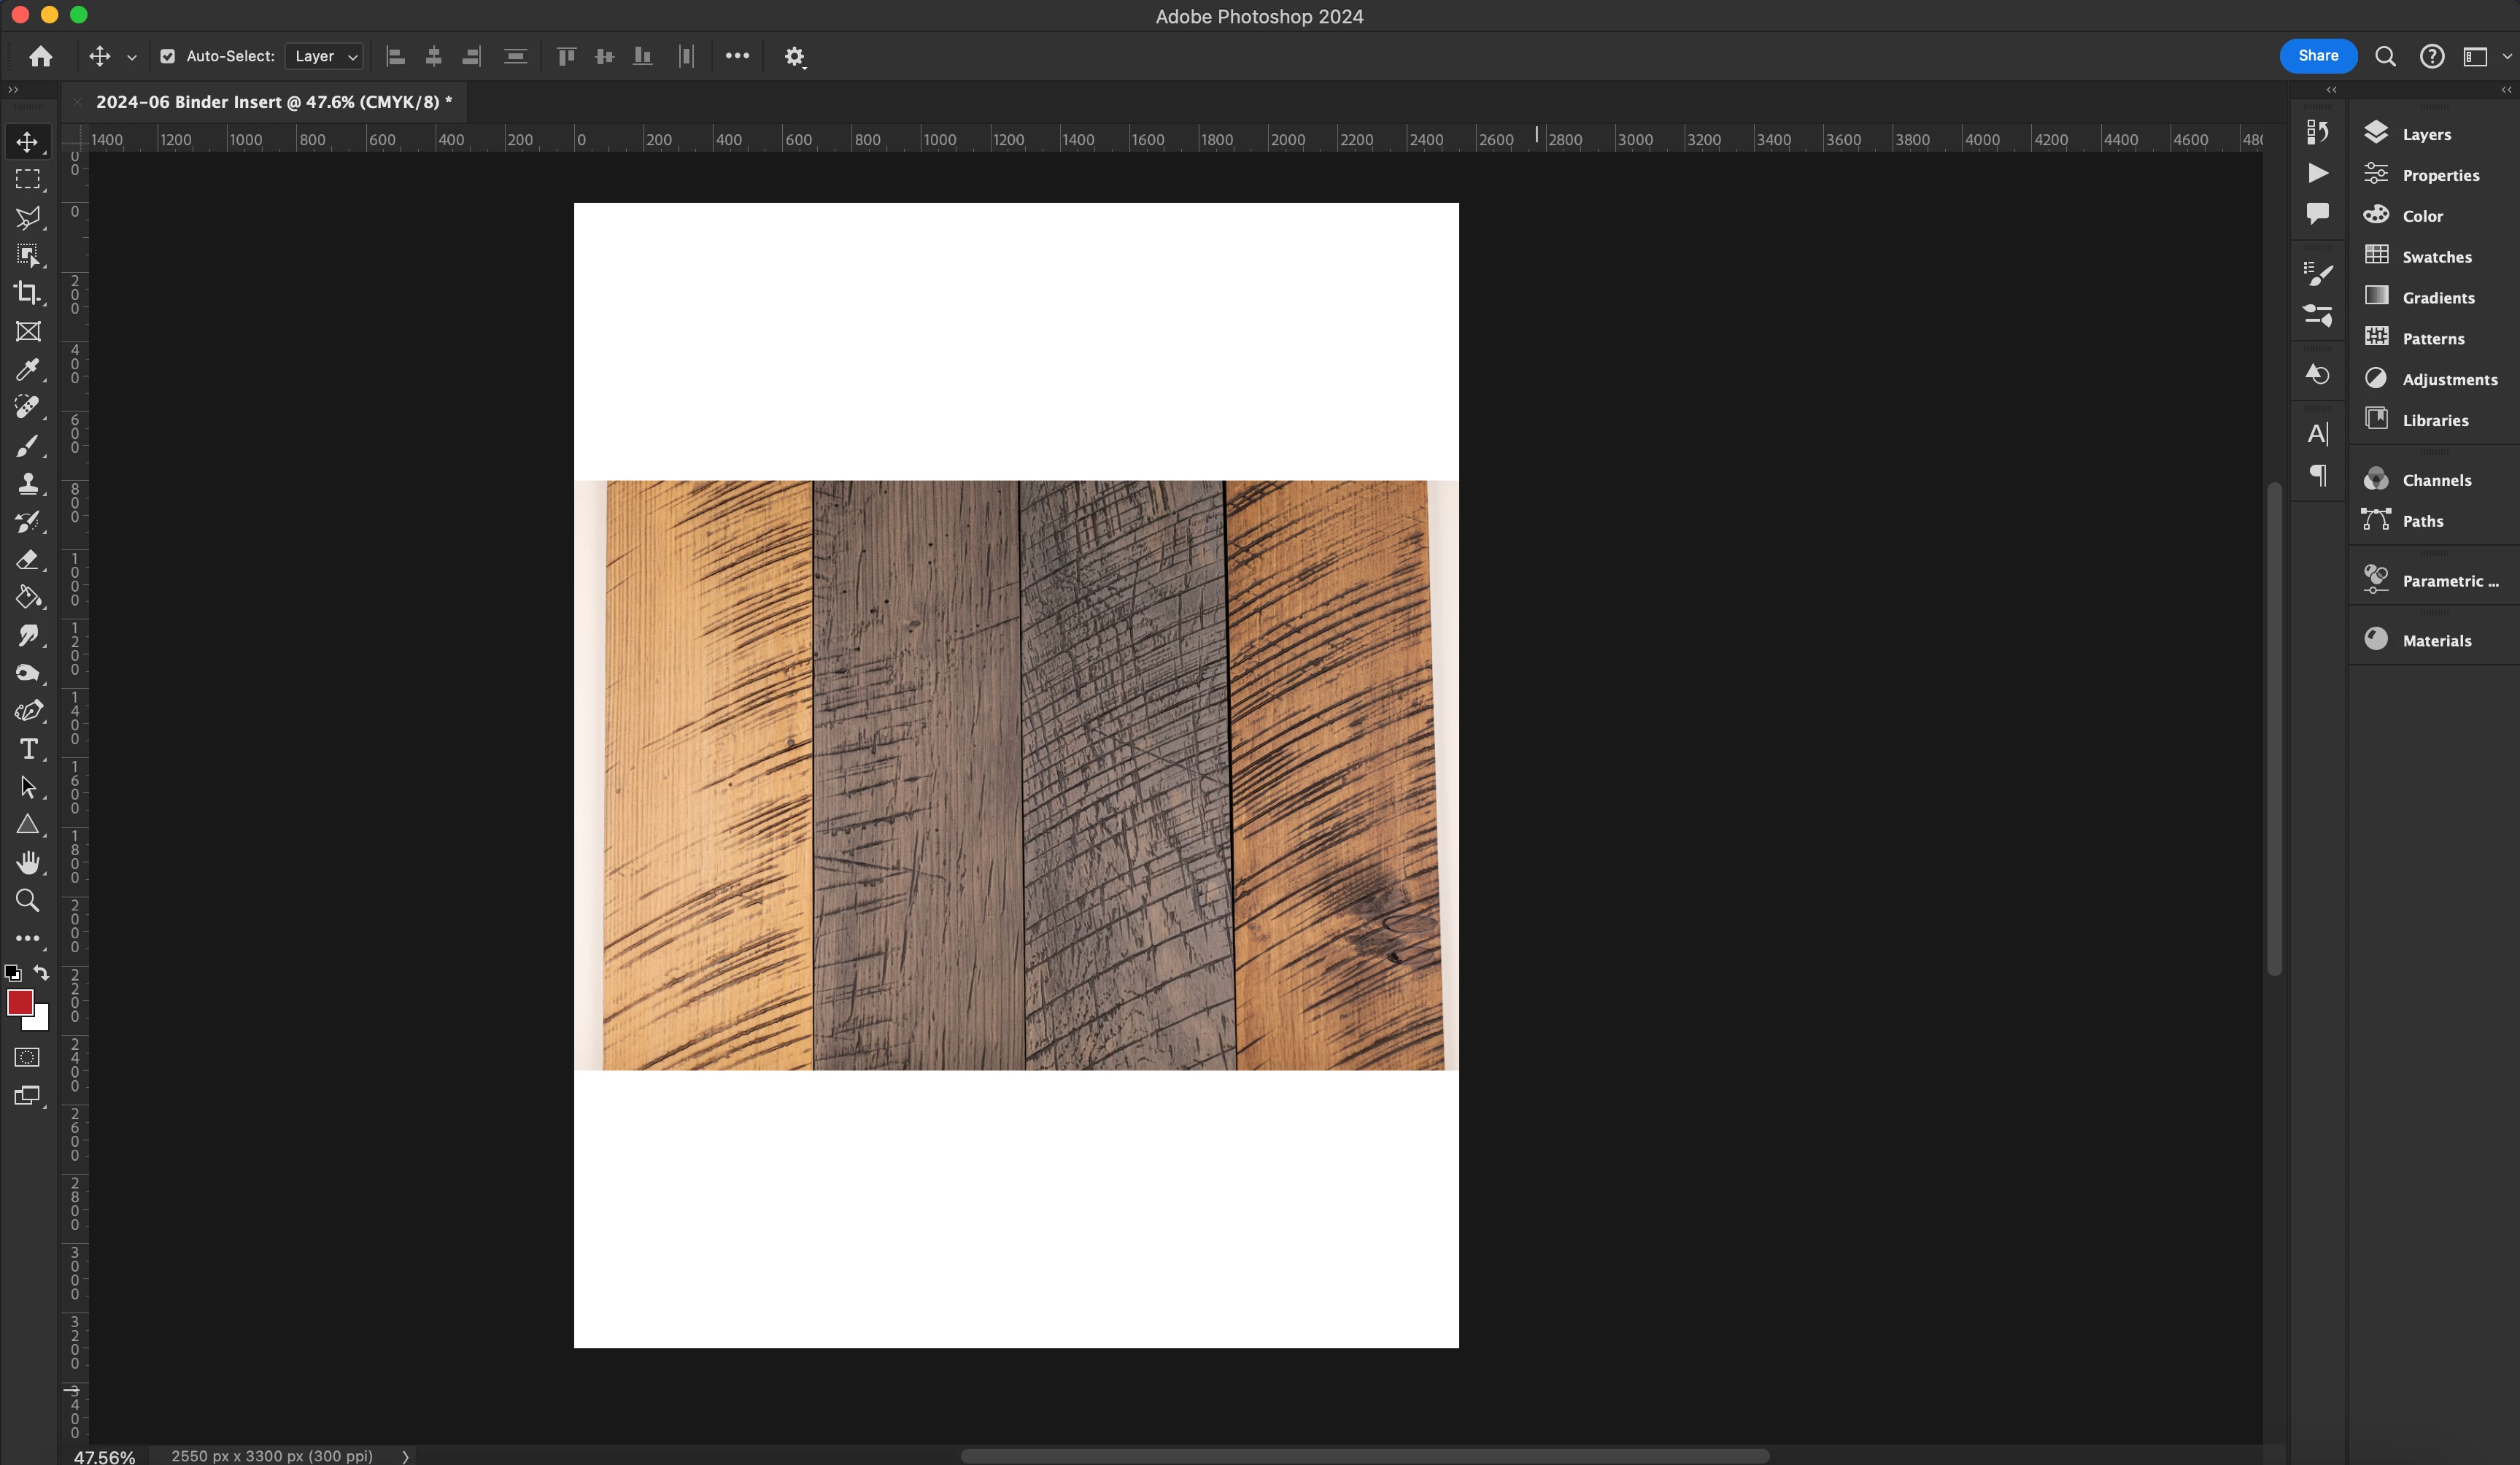This screenshot has height=1465, width=2520.
Task: Toggle the Auto-Select checkbox
Action: point(168,57)
